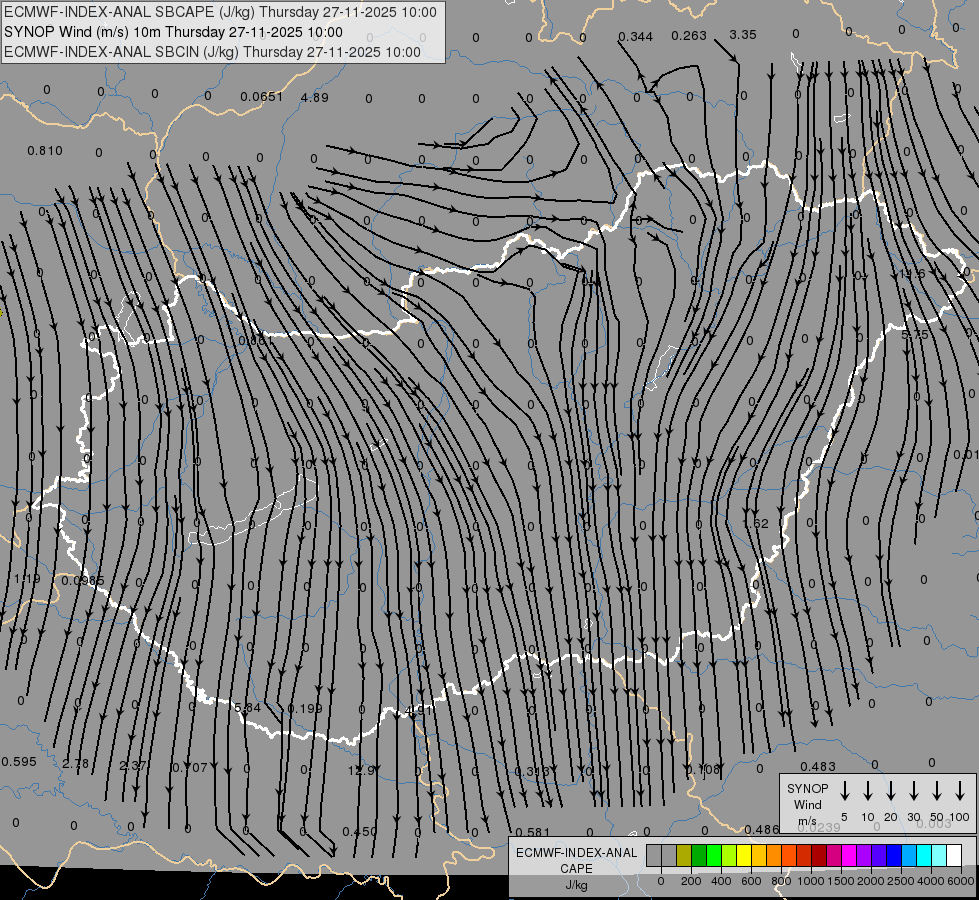
Task: Pick the pure blue CAPE legend swatch
Action: click(x=893, y=856)
